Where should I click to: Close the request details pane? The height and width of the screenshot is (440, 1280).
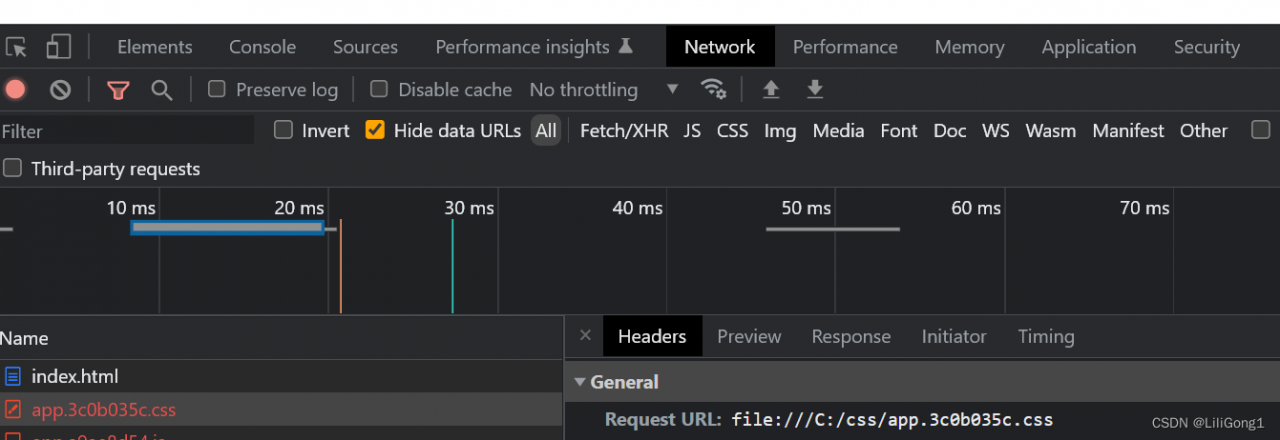586,336
